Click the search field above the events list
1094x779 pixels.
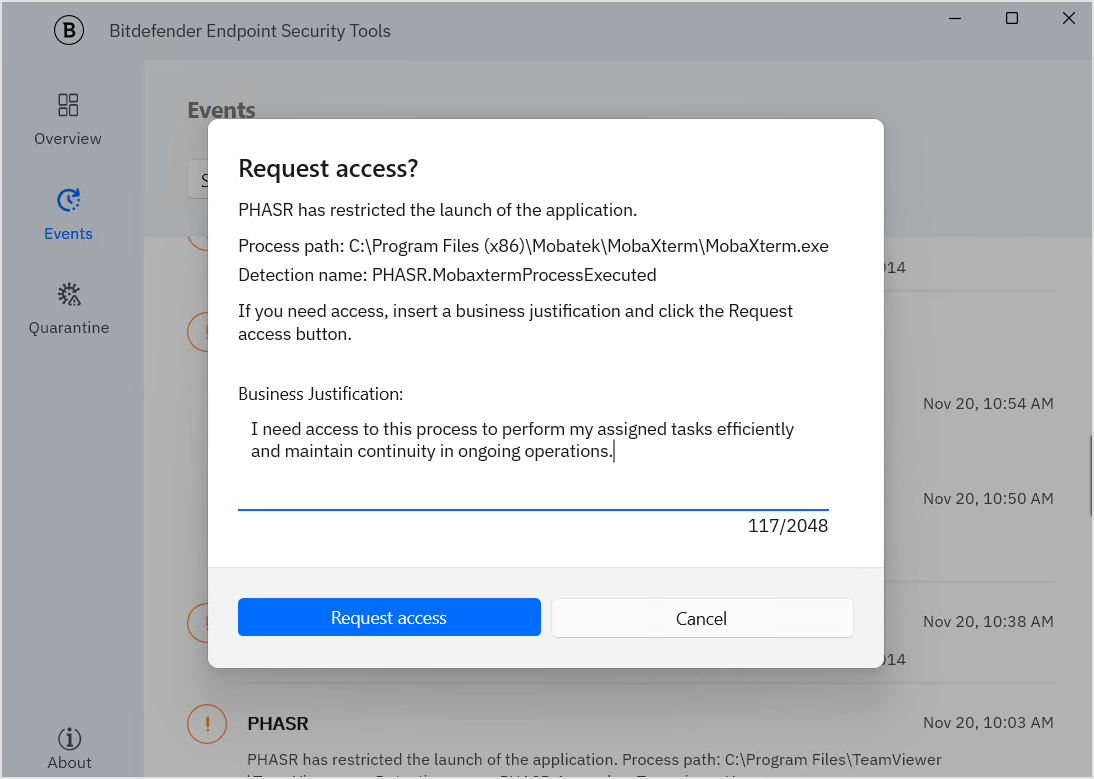point(200,179)
